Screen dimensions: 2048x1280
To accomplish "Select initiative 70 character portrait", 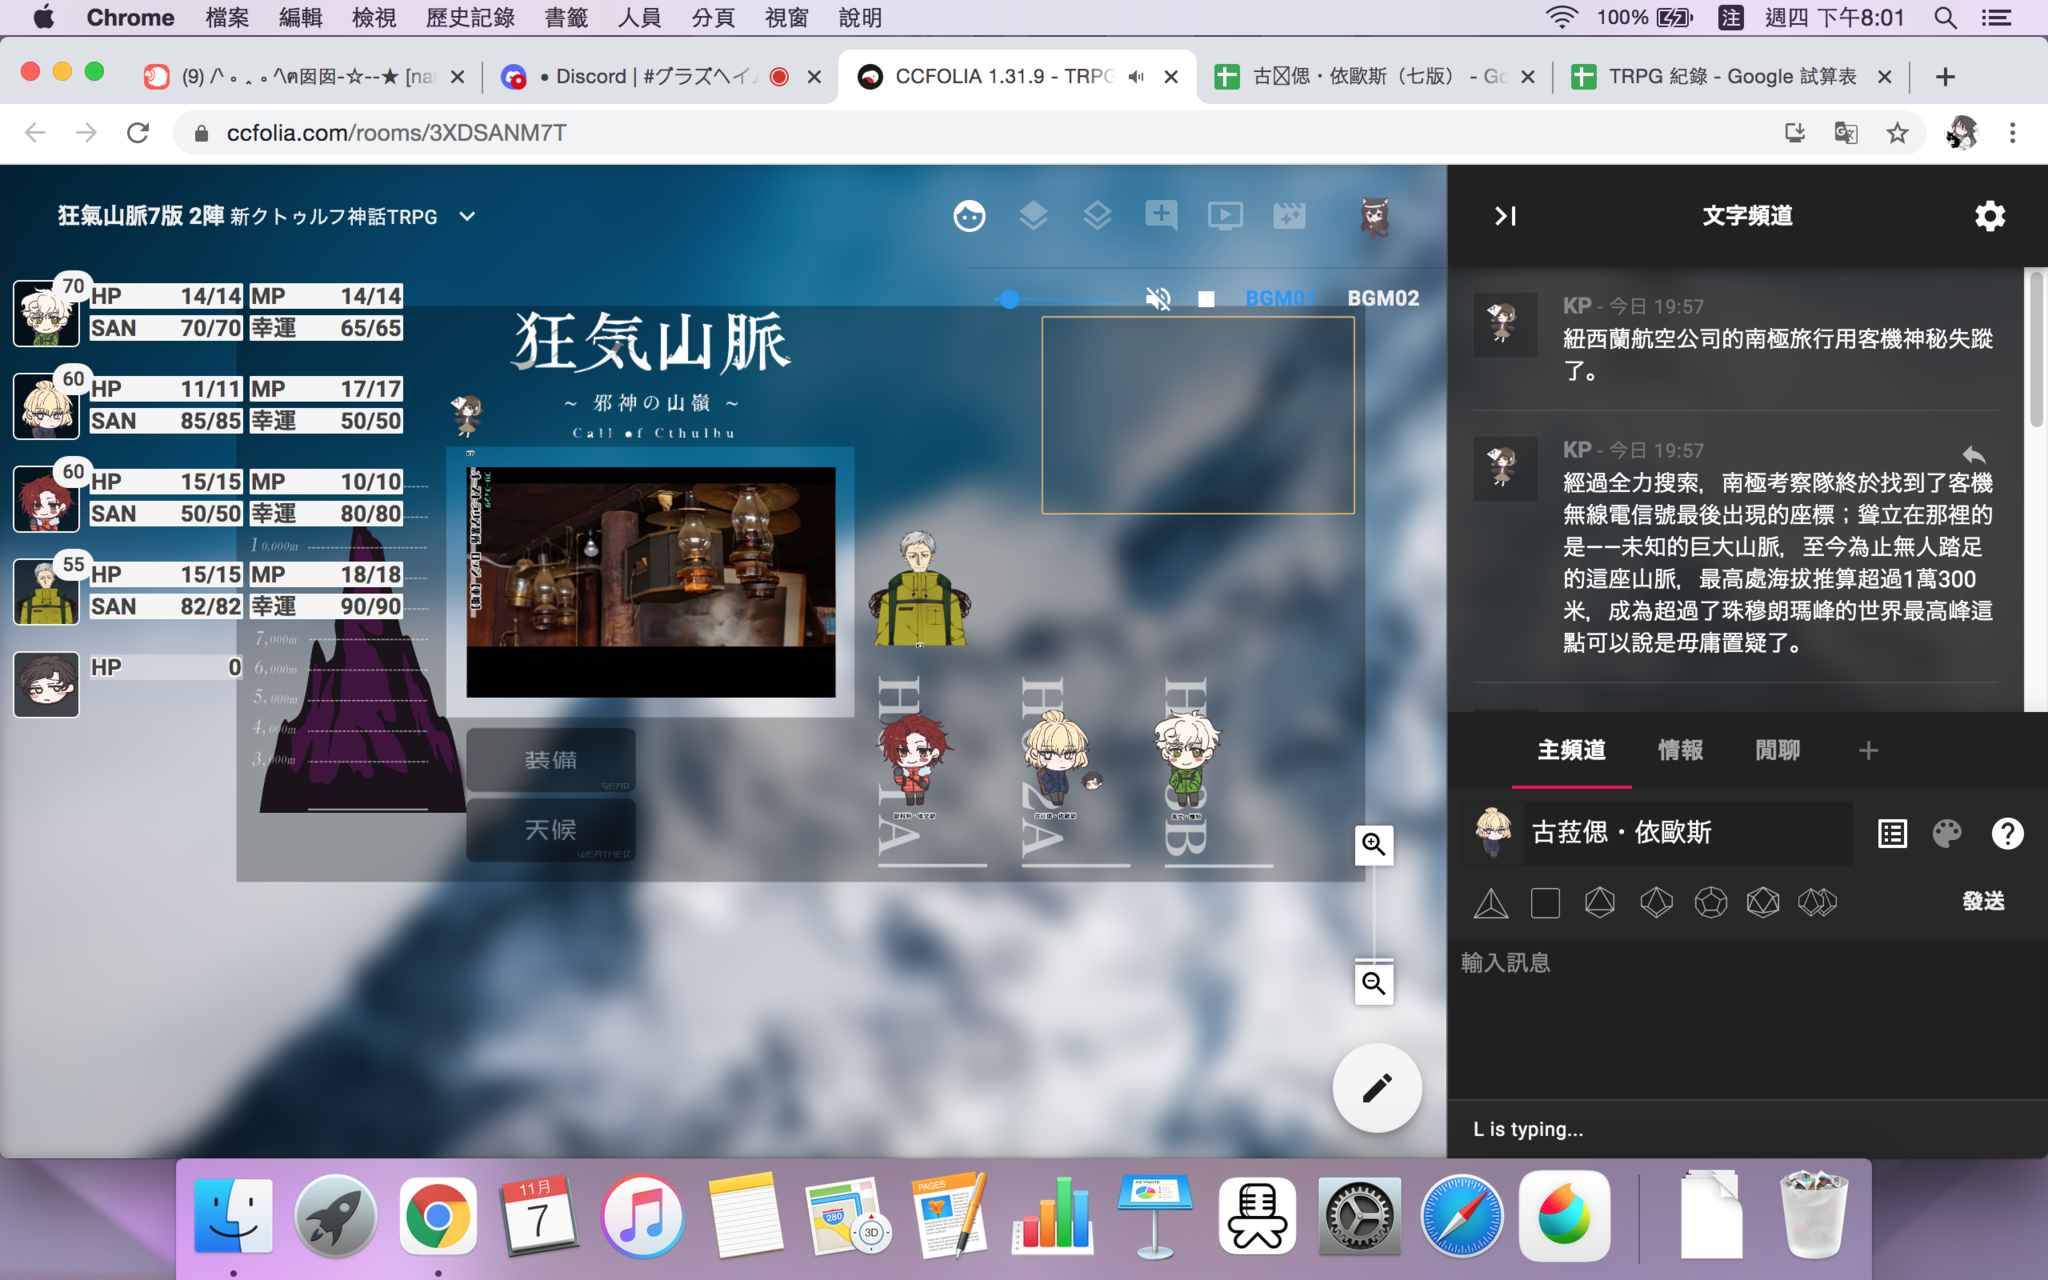I will pos(46,313).
